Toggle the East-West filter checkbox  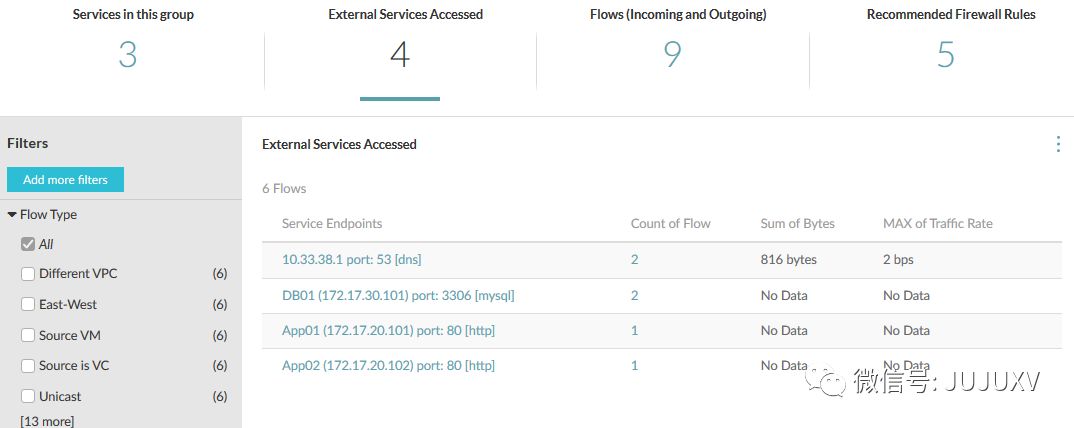point(28,305)
